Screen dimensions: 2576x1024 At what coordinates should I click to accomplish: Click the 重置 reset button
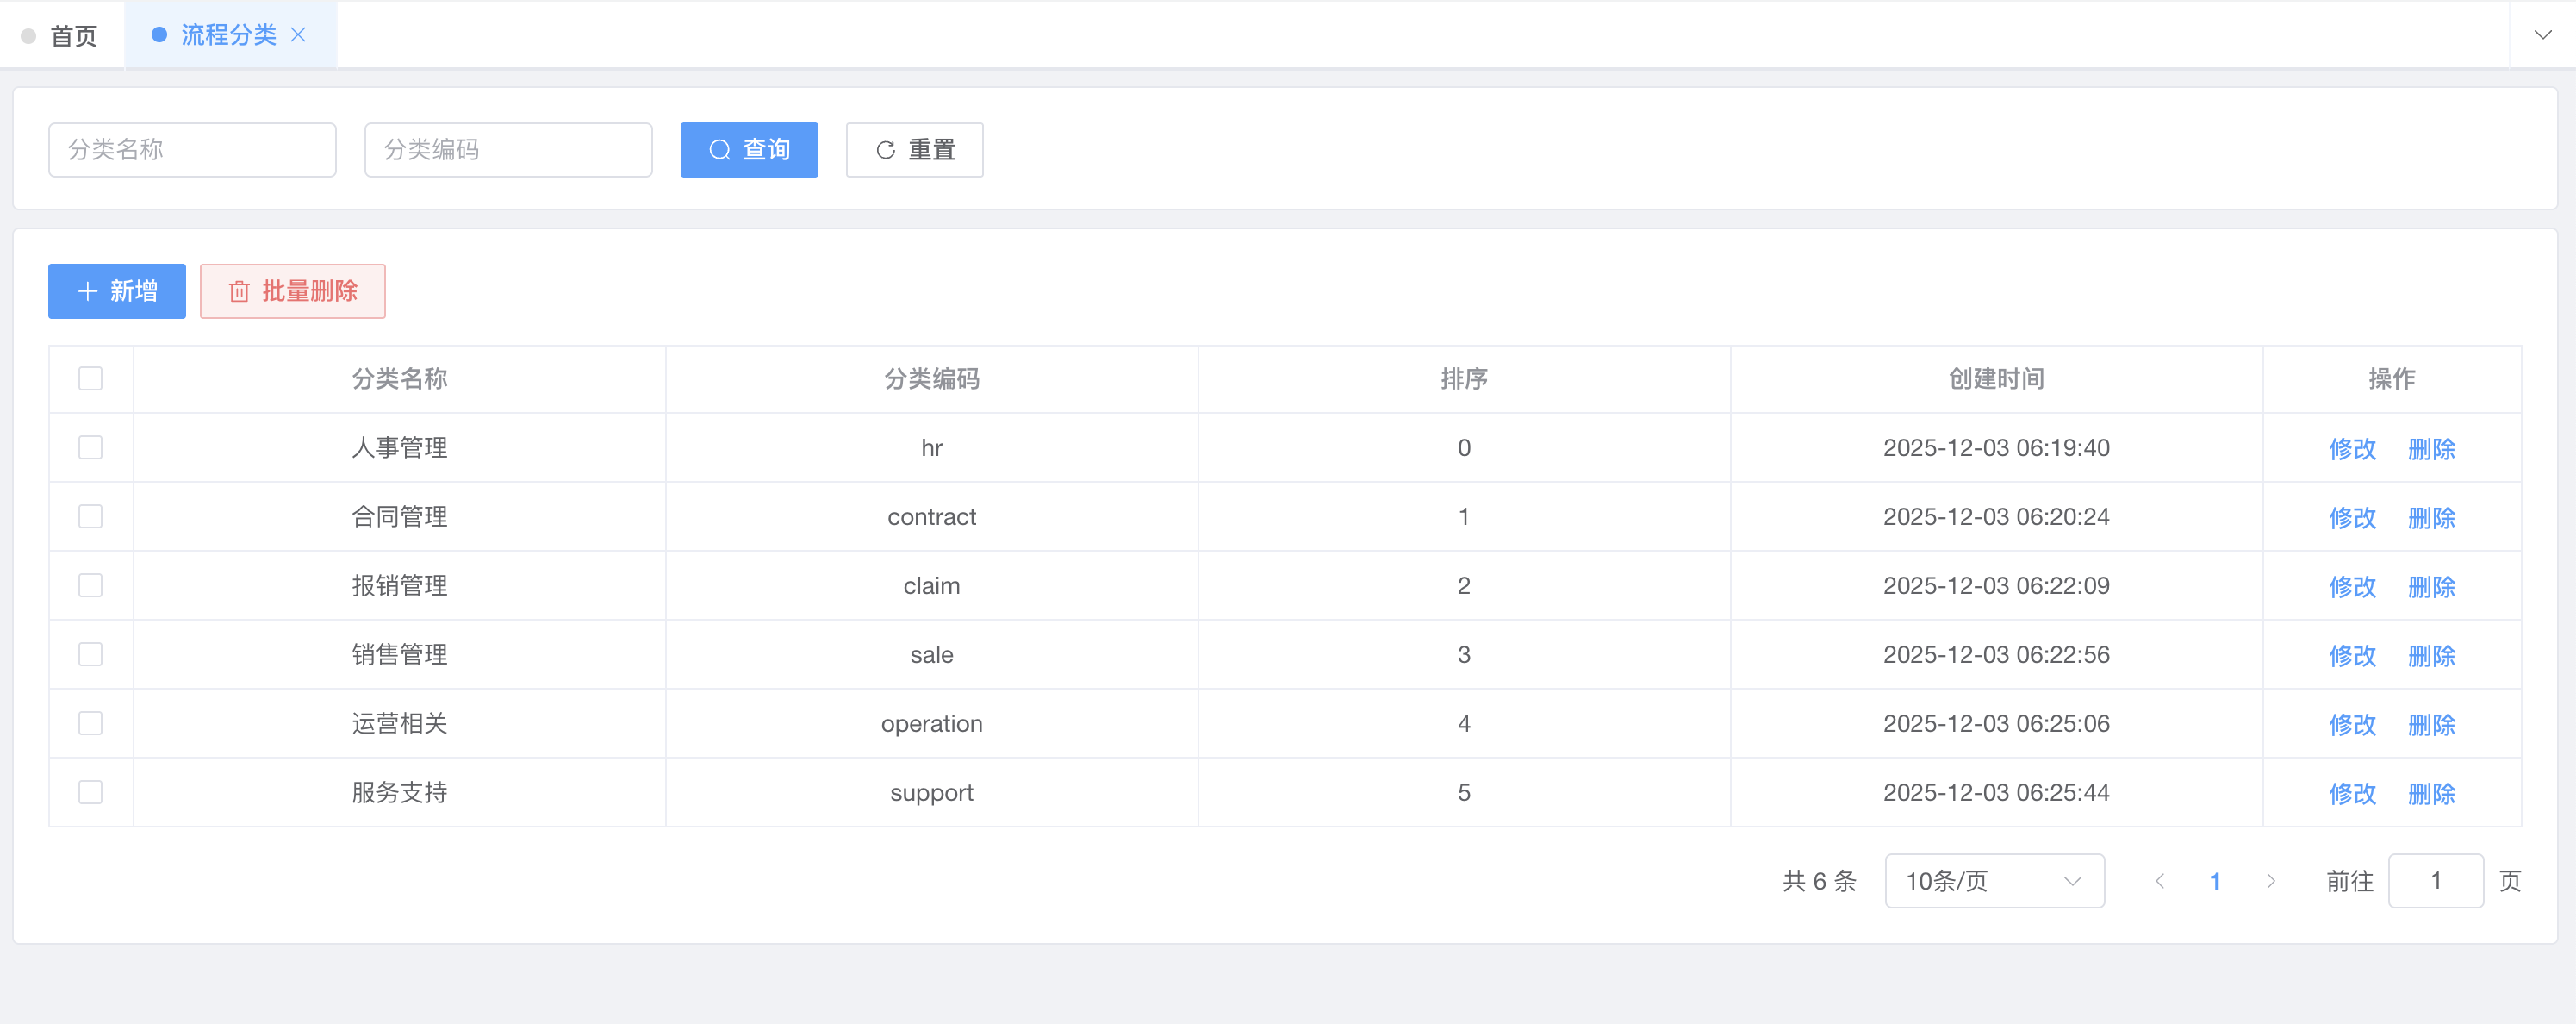(914, 150)
